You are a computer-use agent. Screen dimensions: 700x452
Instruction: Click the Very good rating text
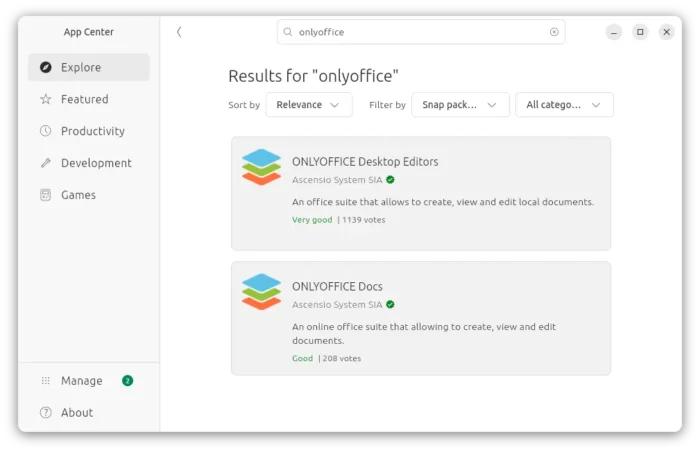312,219
